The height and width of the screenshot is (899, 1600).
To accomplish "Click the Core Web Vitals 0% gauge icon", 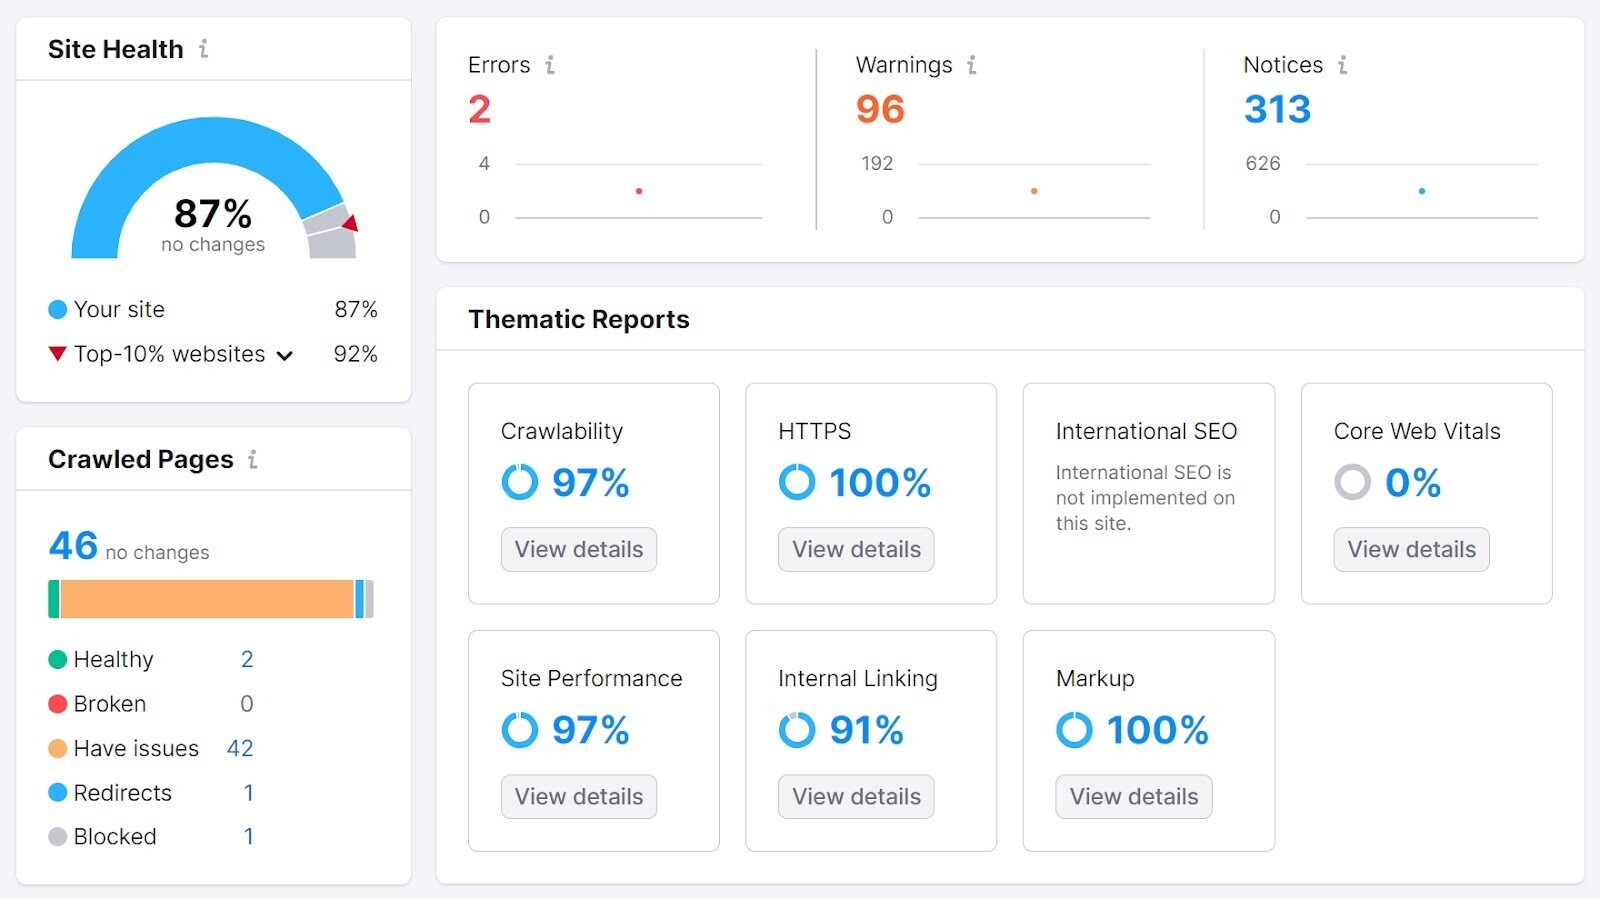I will pos(1352,482).
